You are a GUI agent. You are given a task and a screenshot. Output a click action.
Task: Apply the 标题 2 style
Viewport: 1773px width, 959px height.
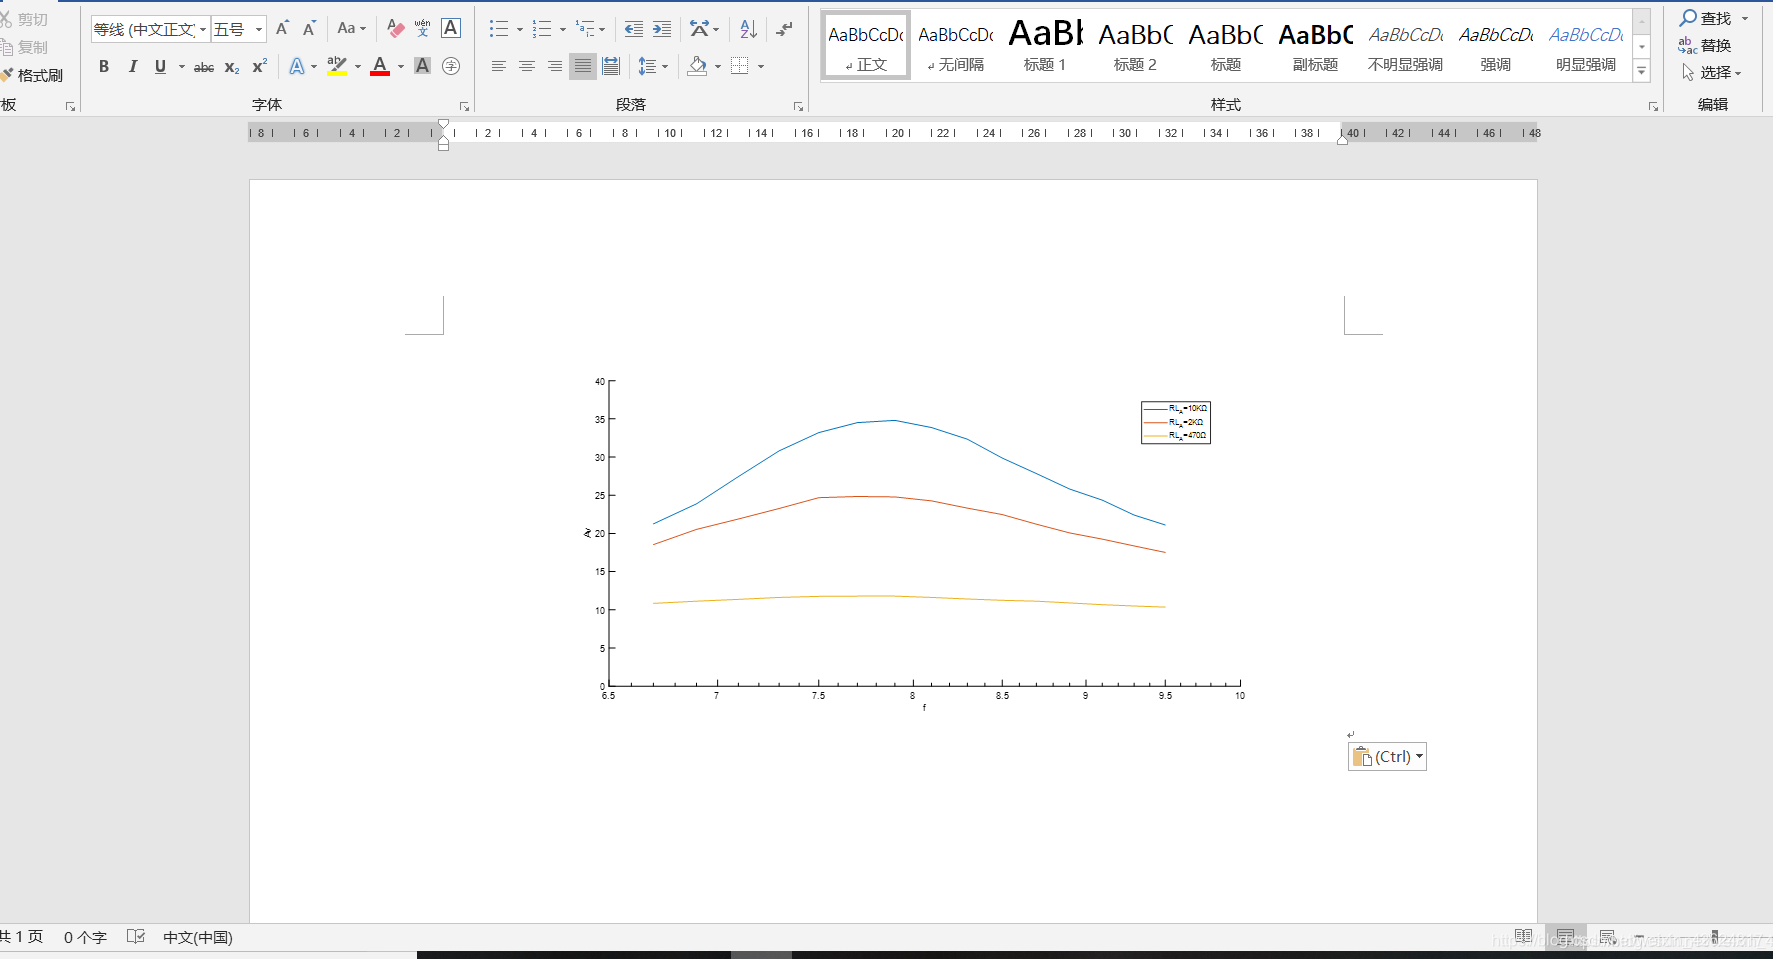(1136, 46)
